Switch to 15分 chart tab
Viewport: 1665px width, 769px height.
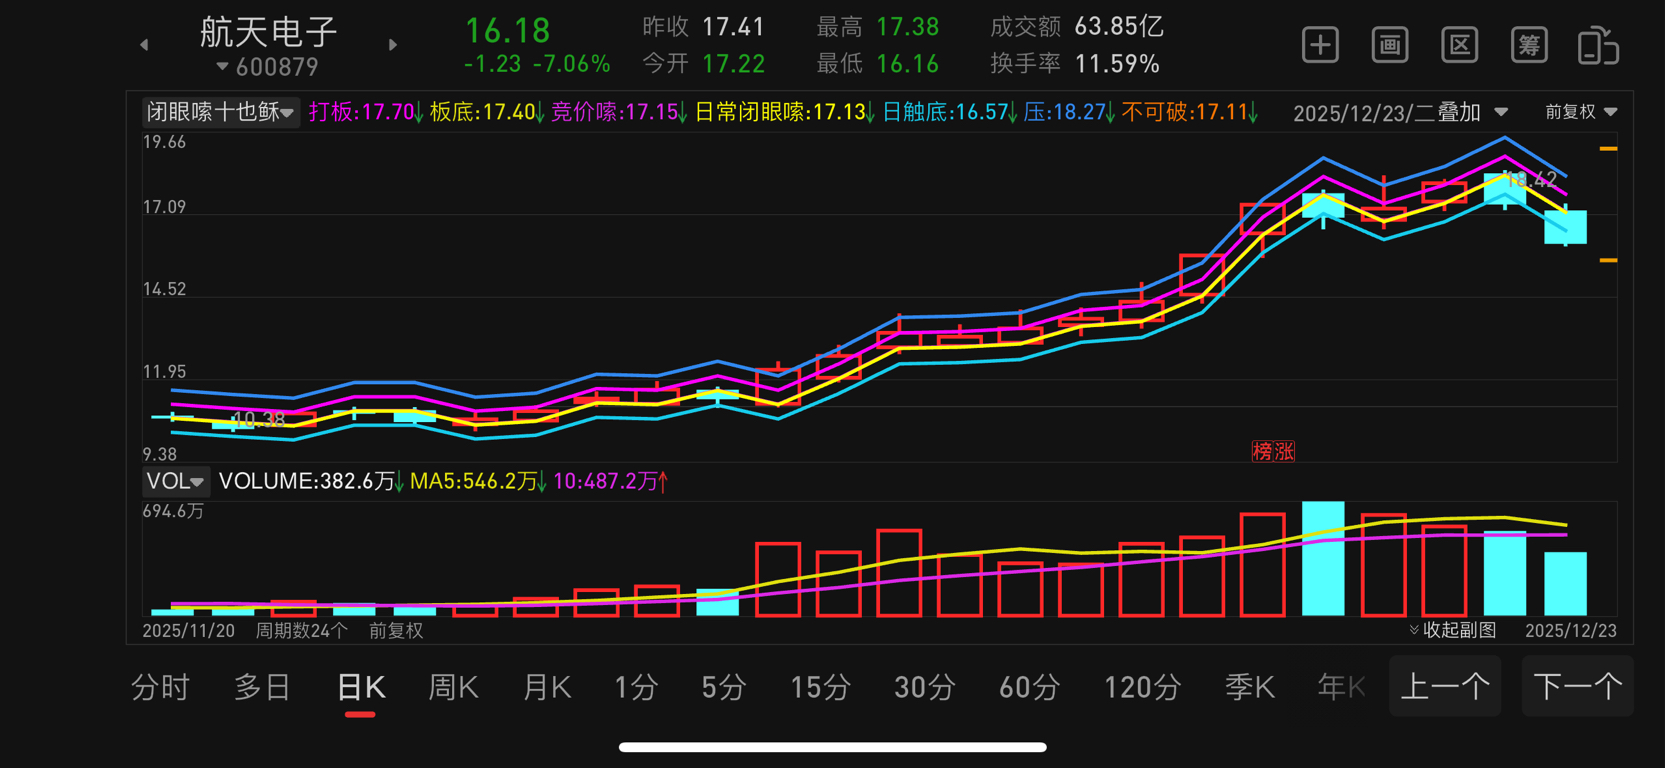[821, 688]
